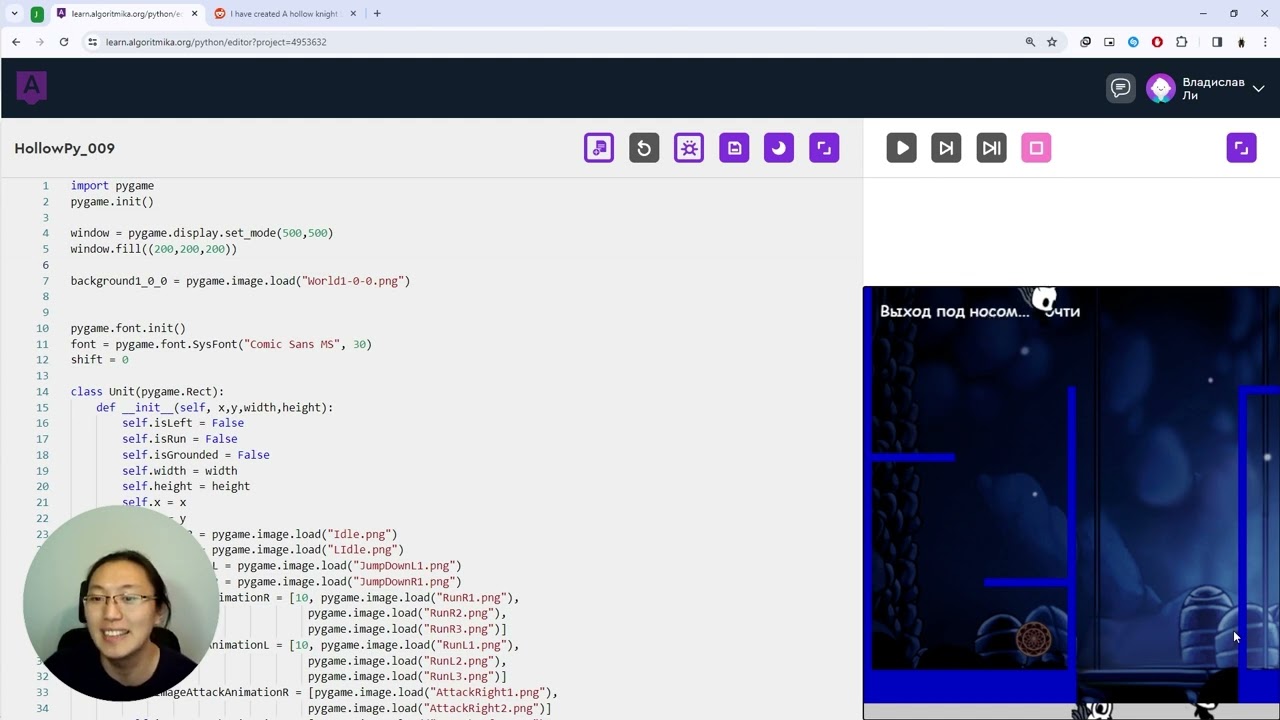The width and height of the screenshot is (1280, 720).
Task: Click the browser forward arrow
Action: point(40,42)
